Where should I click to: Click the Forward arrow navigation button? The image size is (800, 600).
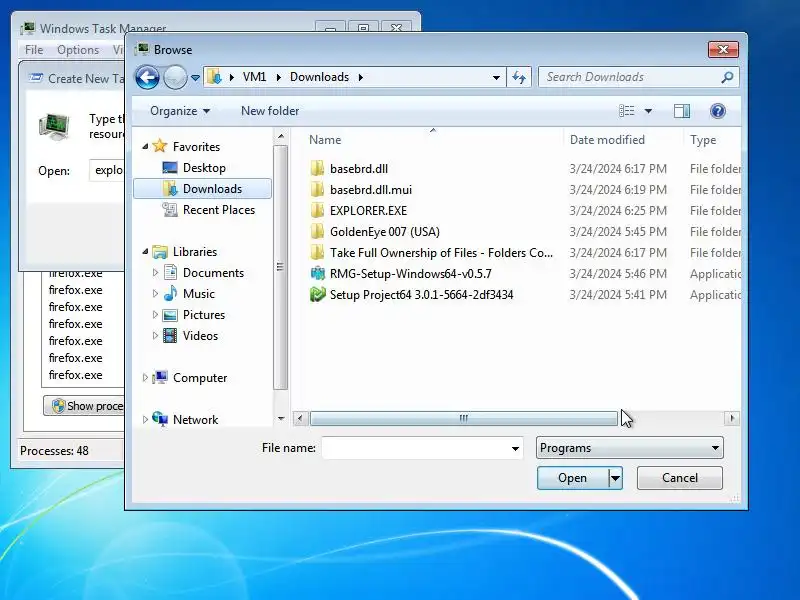click(x=175, y=78)
